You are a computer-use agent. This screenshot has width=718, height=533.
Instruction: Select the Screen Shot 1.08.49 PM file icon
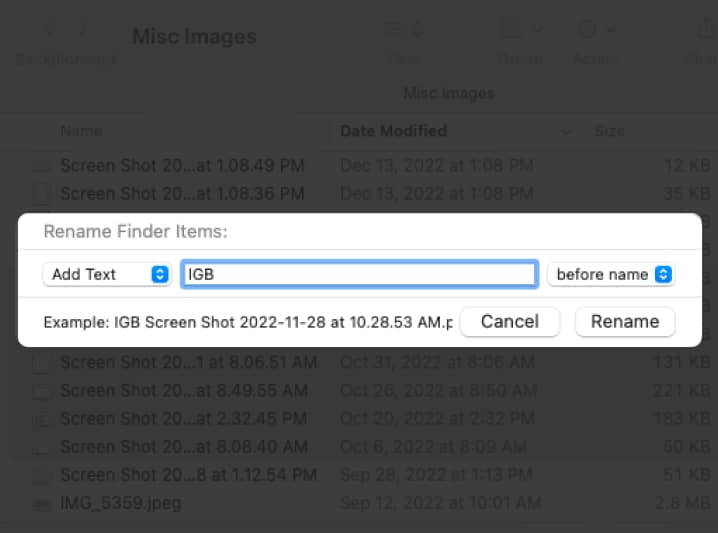pos(42,165)
